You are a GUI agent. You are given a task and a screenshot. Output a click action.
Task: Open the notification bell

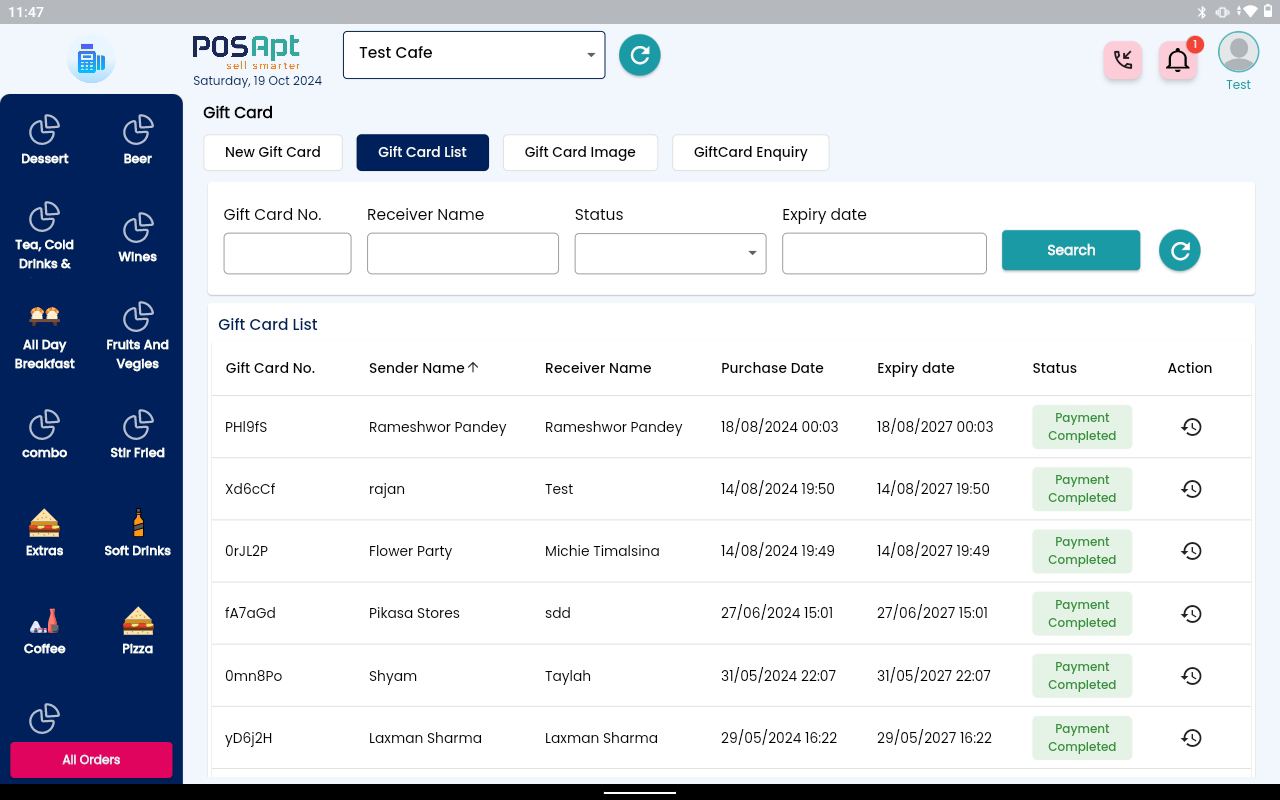pos(1178,61)
